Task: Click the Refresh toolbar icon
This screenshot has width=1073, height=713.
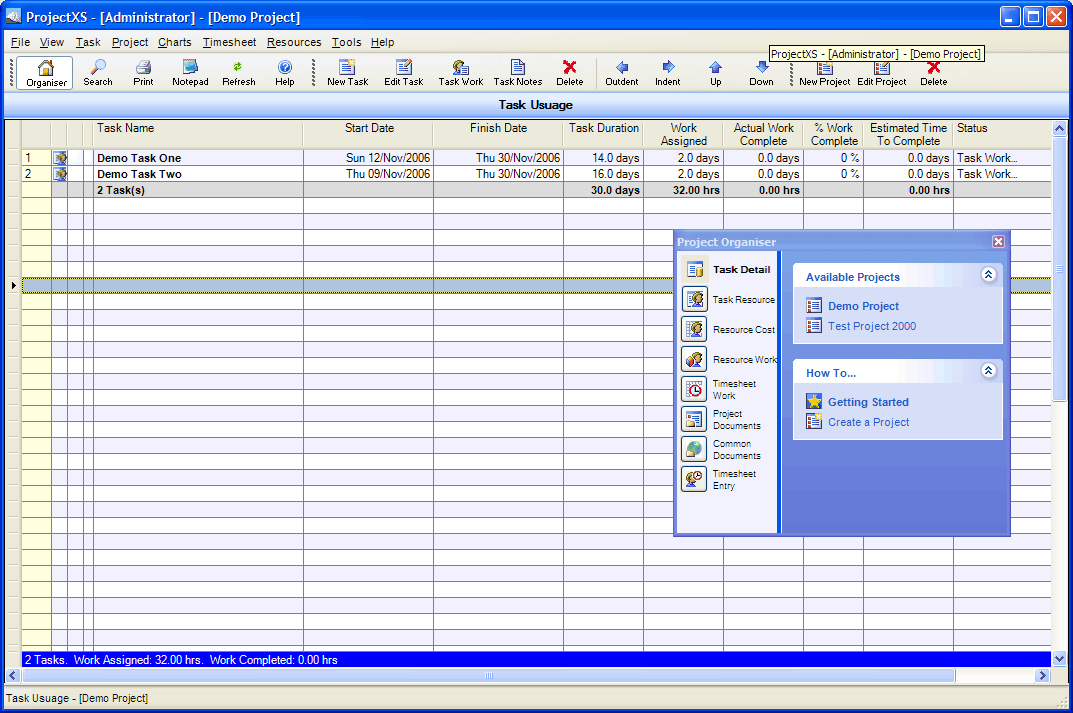Action: [238, 71]
